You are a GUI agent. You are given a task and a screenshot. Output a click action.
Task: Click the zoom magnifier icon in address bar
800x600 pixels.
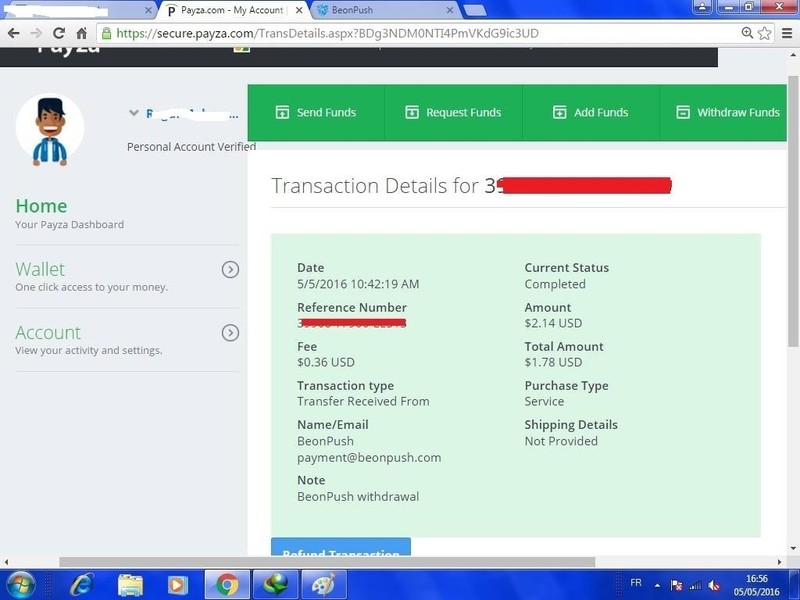tap(747, 33)
